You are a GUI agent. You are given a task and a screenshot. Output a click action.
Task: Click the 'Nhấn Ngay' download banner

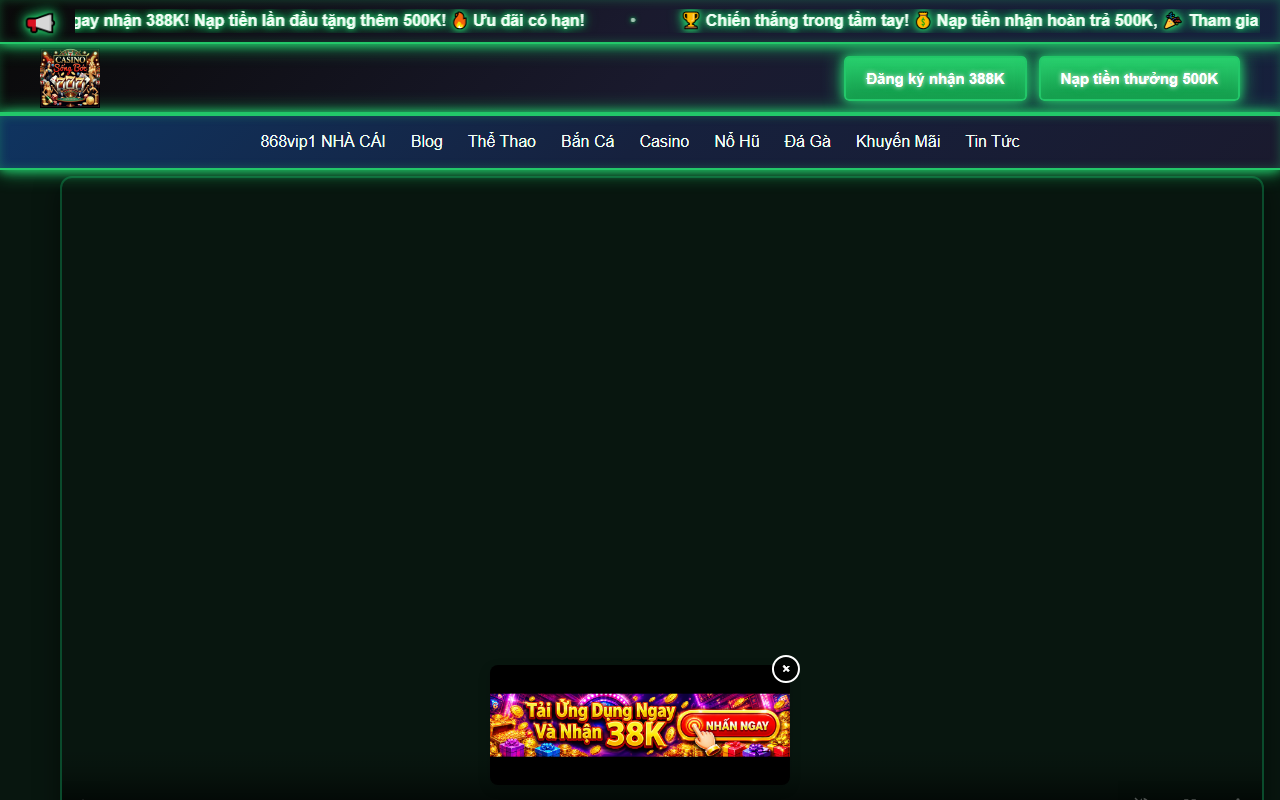pyautogui.click(x=640, y=725)
